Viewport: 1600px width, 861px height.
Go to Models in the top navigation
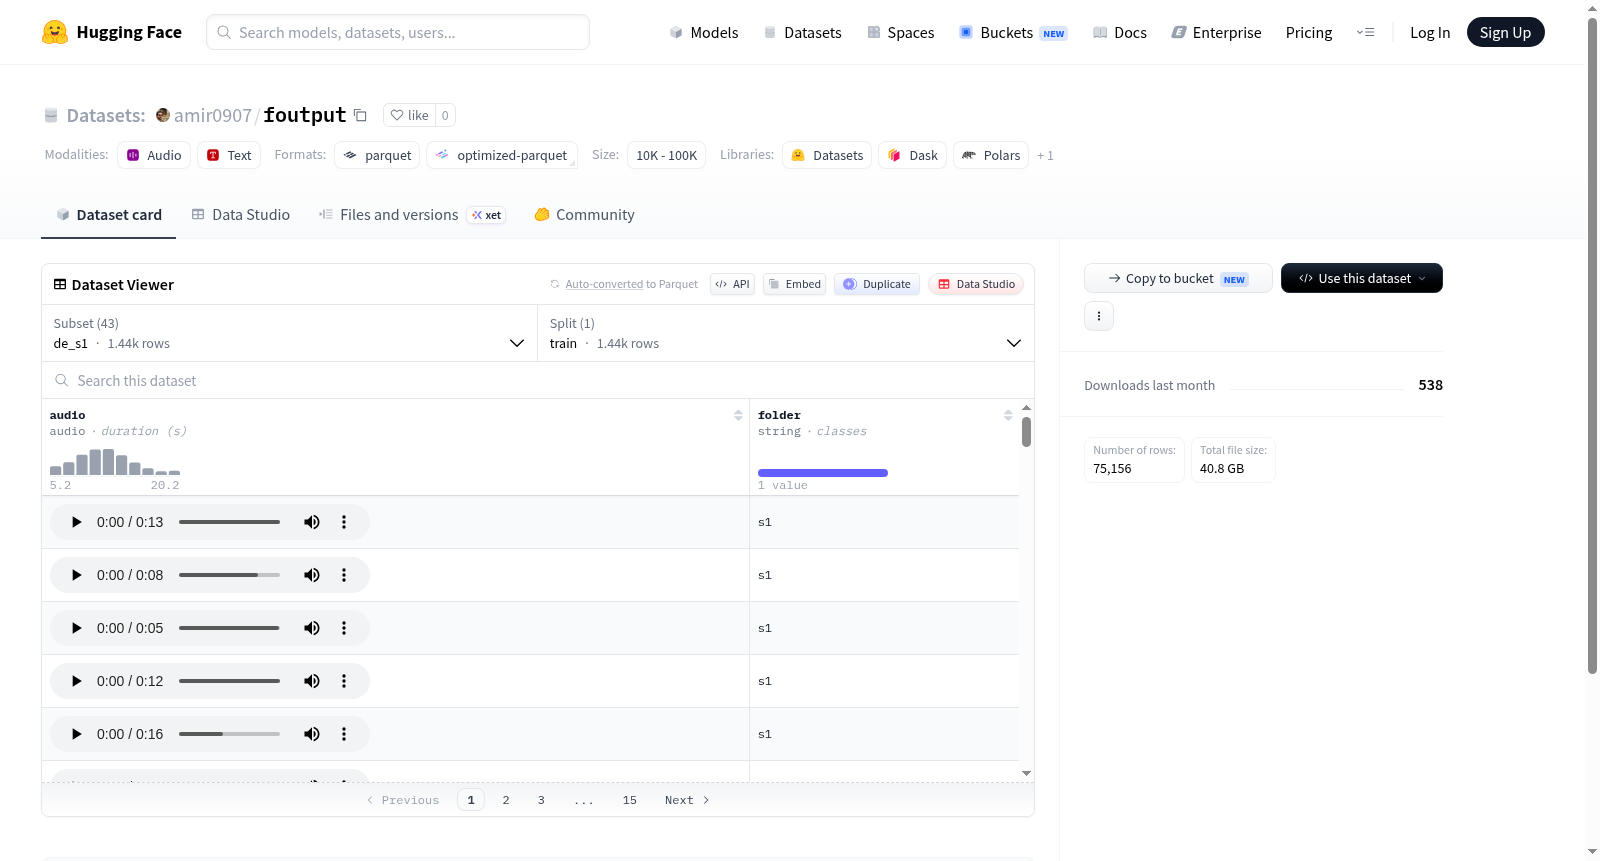click(x=704, y=32)
